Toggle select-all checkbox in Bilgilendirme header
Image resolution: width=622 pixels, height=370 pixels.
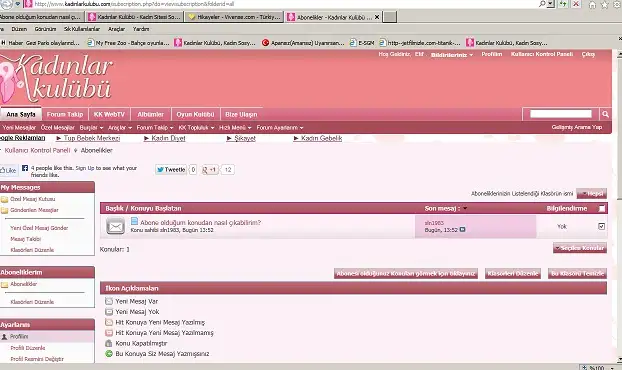point(602,209)
